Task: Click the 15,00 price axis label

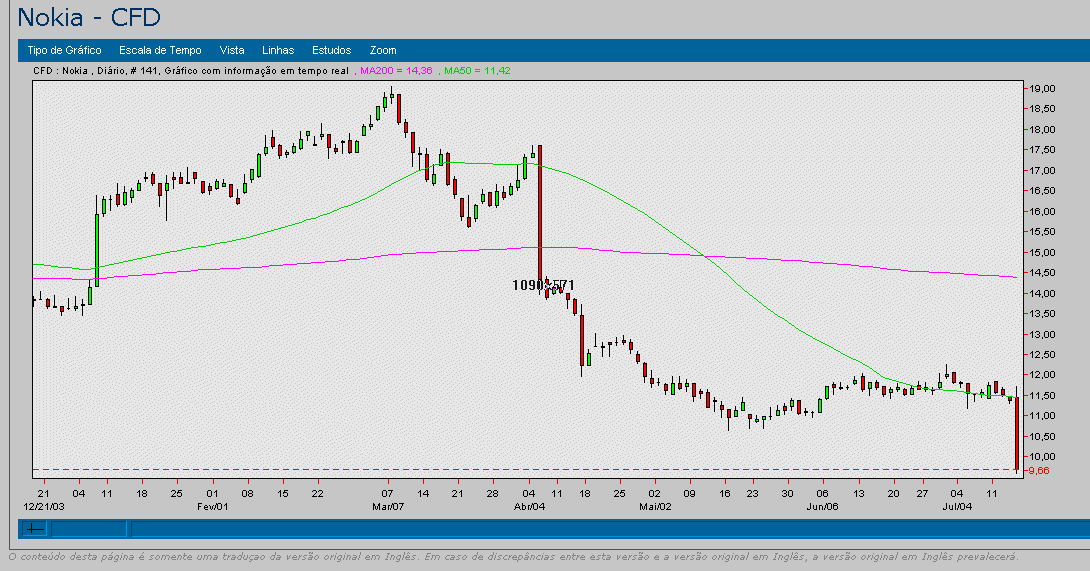Action: point(1042,252)
